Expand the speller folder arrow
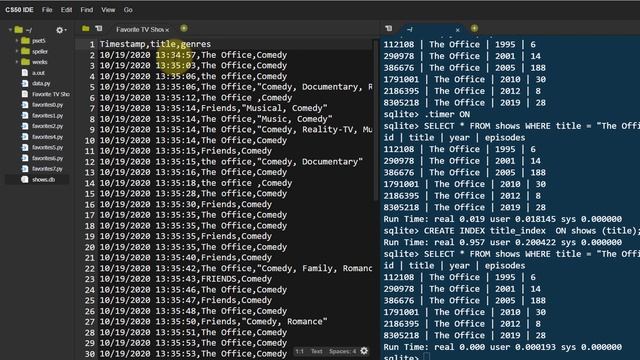Viewport: 640px width, 360px height. pyautogui.click(x=17, y=51)
